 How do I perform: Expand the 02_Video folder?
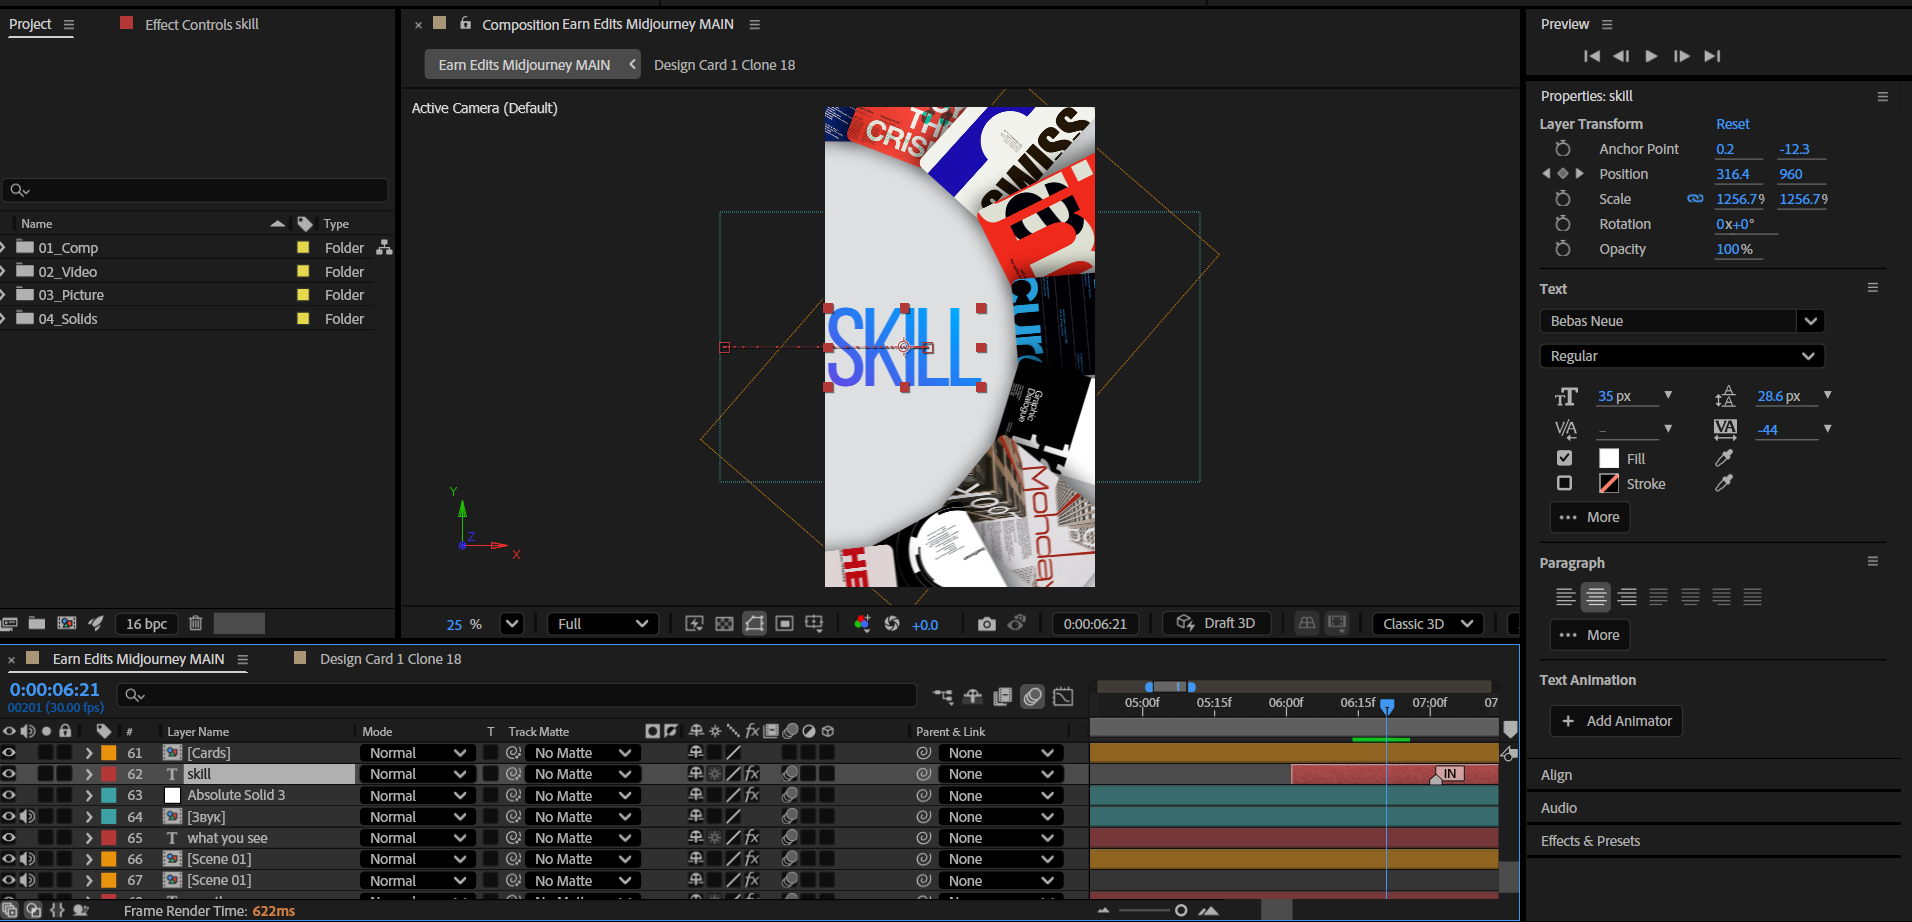click(x=4, y=272)
